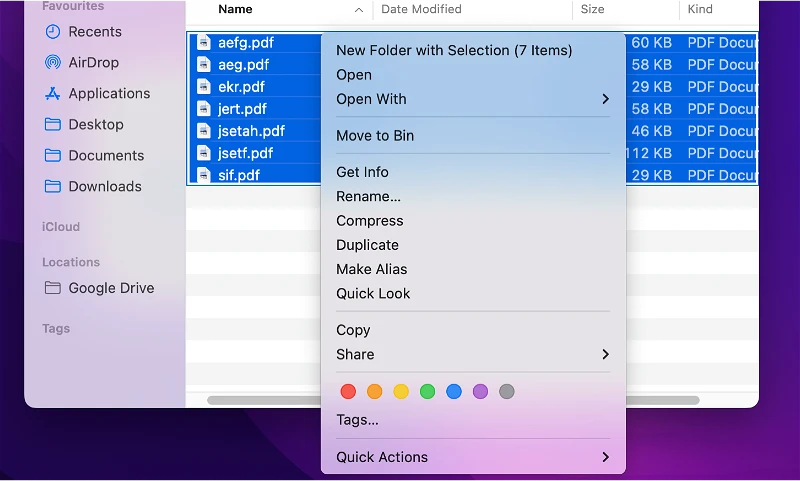Expand the Quick Actions submenu arrow
The width and height of the screenshot is (800, 481).
(x=606, y=457)
